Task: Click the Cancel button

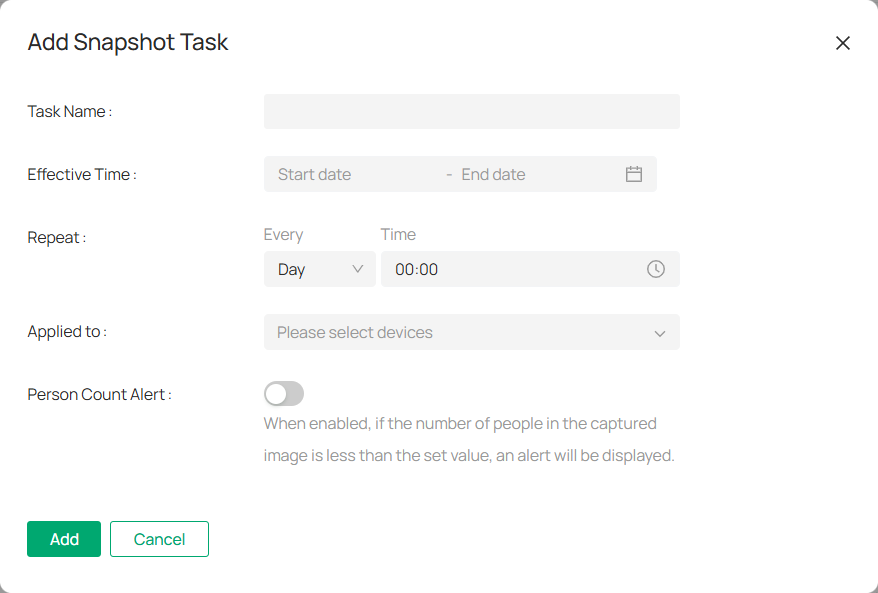Action: click(x=159, y=538)
